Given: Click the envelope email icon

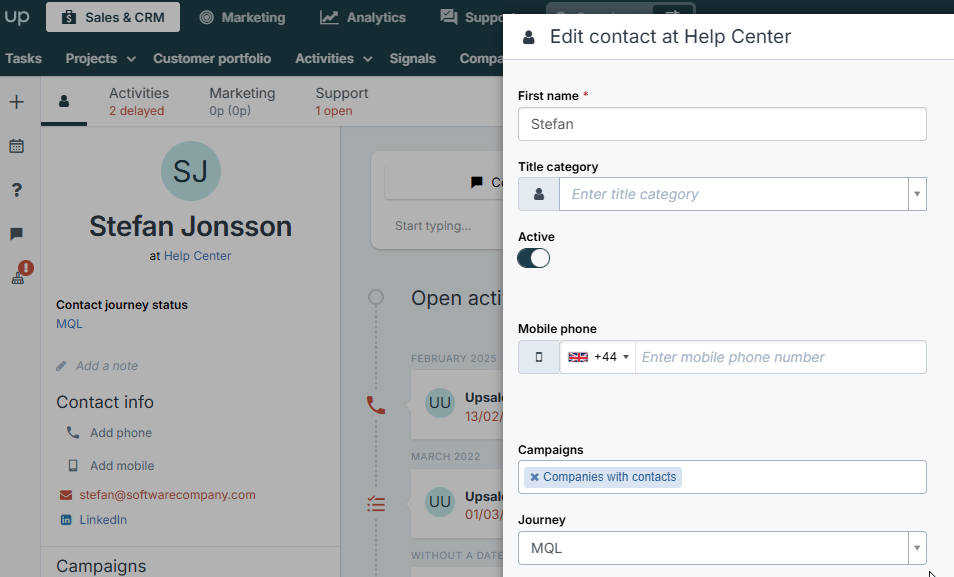Looking at the screenshot, I should pos(66,495).
